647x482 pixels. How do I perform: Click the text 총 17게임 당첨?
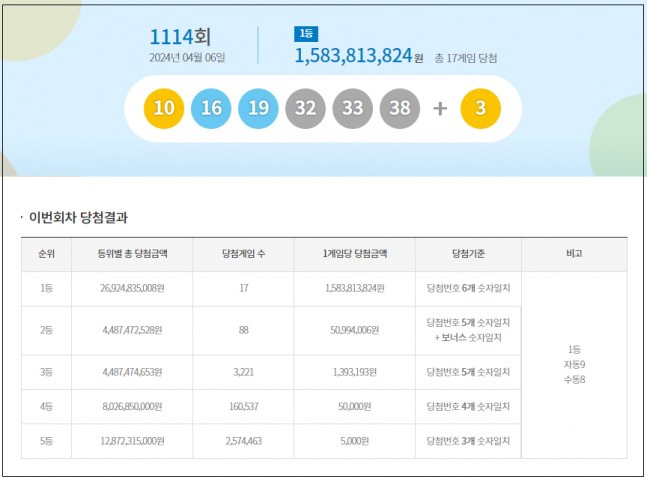click(x=466, y=58)
